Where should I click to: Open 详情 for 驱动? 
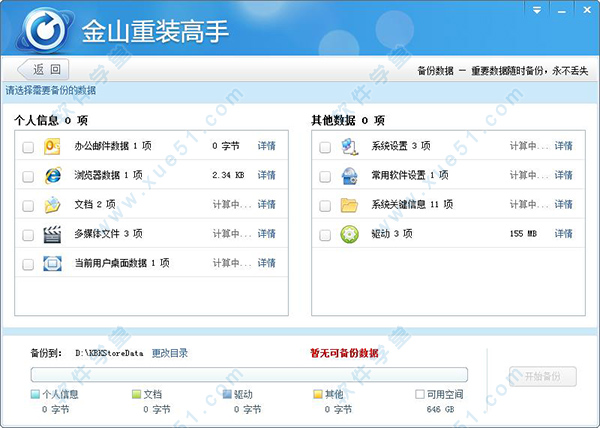click(564, 234)
